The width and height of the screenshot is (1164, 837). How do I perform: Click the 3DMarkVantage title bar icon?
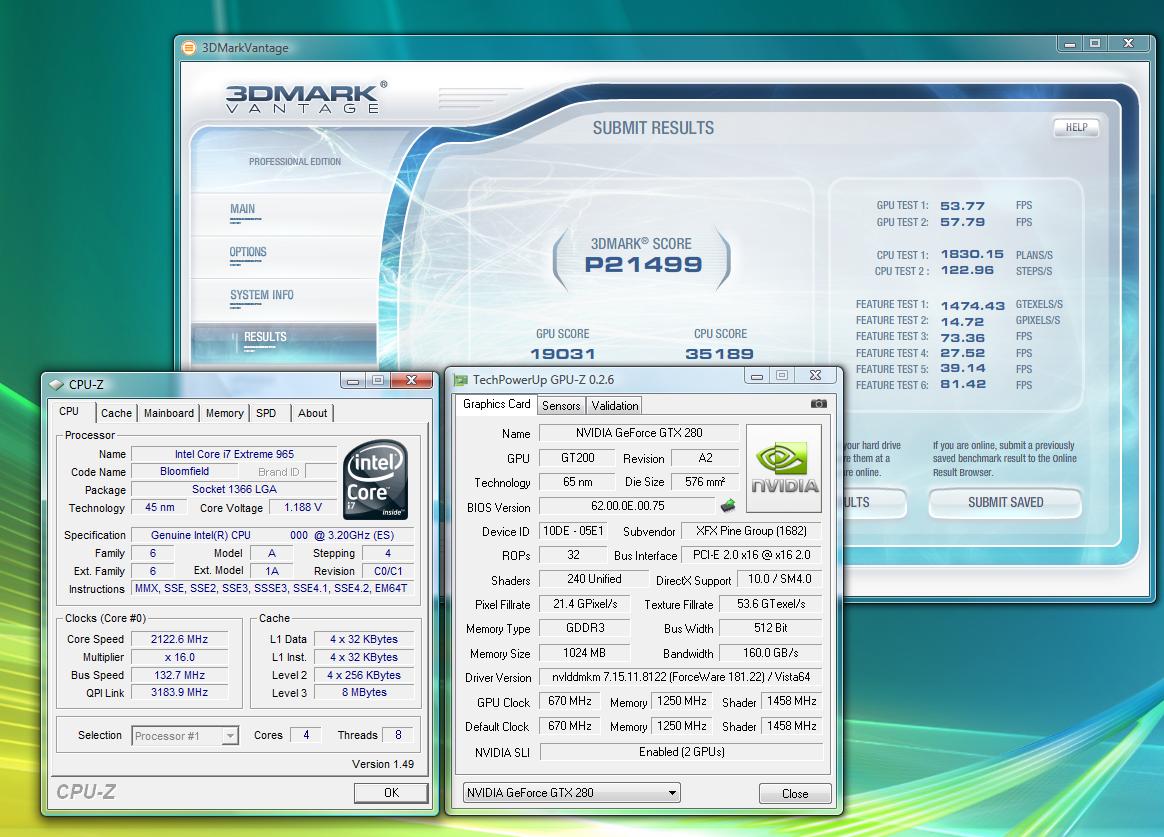(189, 47)
